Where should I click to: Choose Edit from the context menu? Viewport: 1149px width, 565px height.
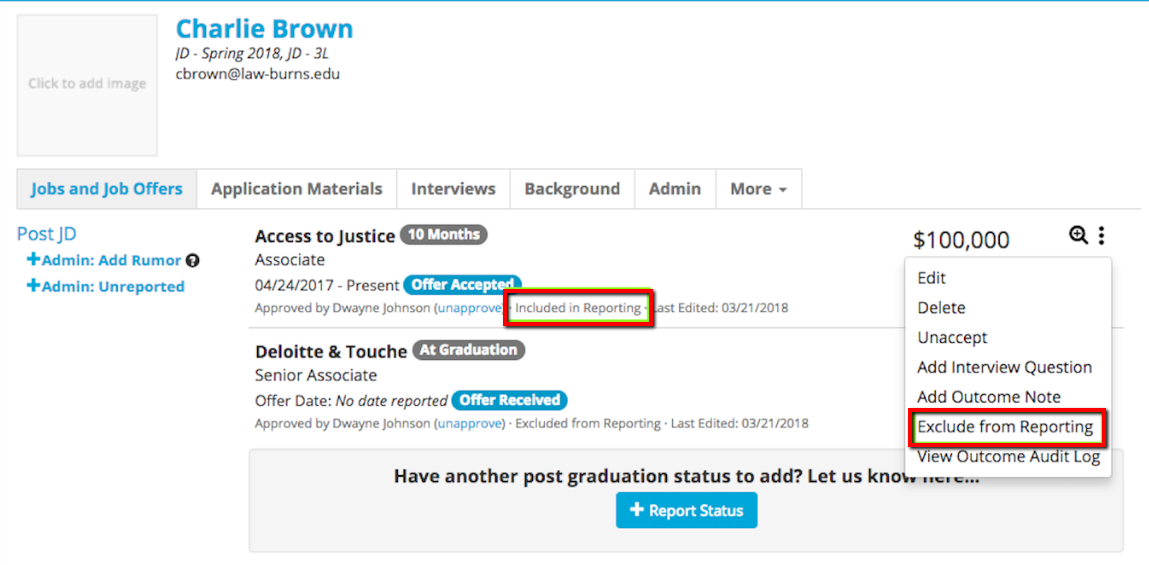click(932, 278)
